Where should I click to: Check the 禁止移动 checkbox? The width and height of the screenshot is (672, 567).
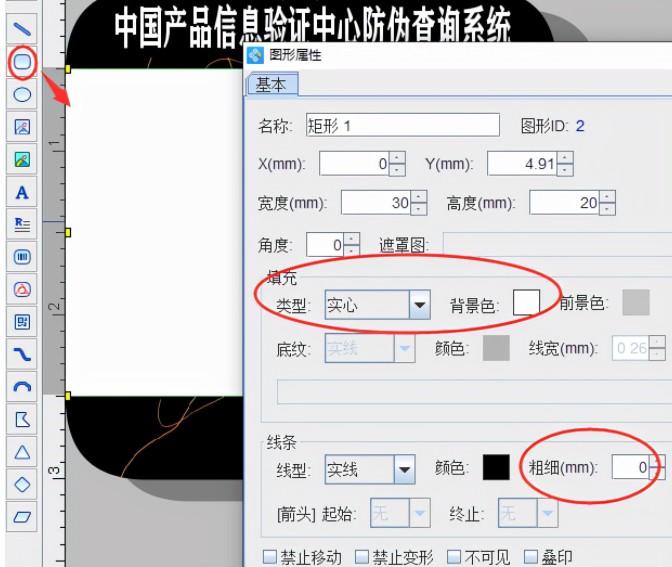(270, 557)
